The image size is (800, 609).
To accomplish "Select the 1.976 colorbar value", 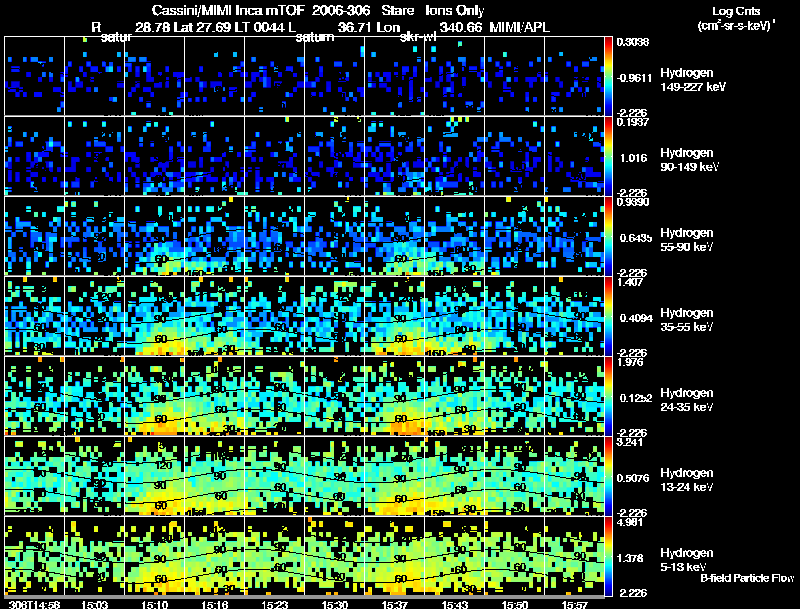I will [630, 362].
